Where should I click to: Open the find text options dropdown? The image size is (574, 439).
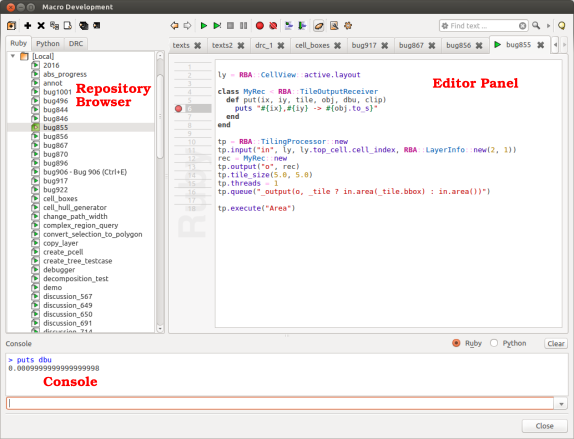445,26
